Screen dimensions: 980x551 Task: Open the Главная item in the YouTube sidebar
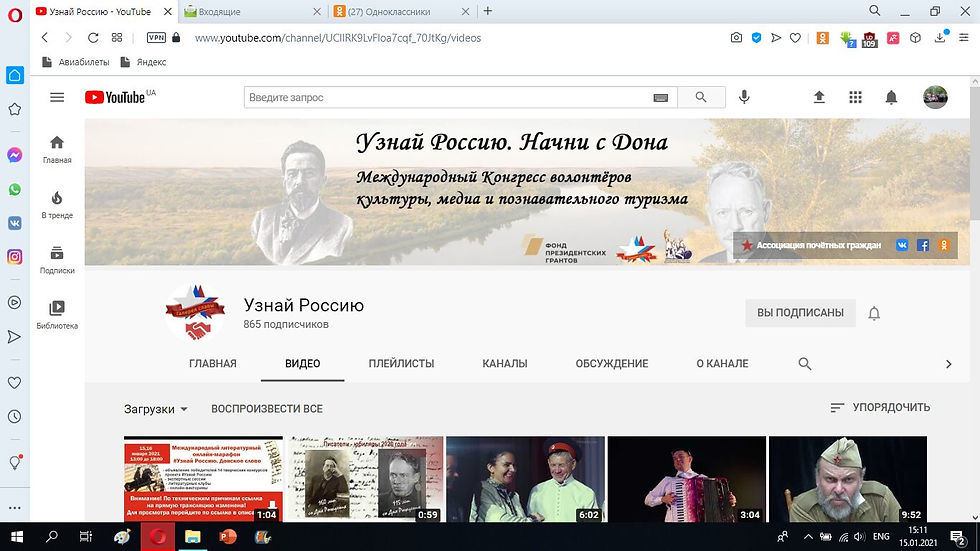click(57, 149)
